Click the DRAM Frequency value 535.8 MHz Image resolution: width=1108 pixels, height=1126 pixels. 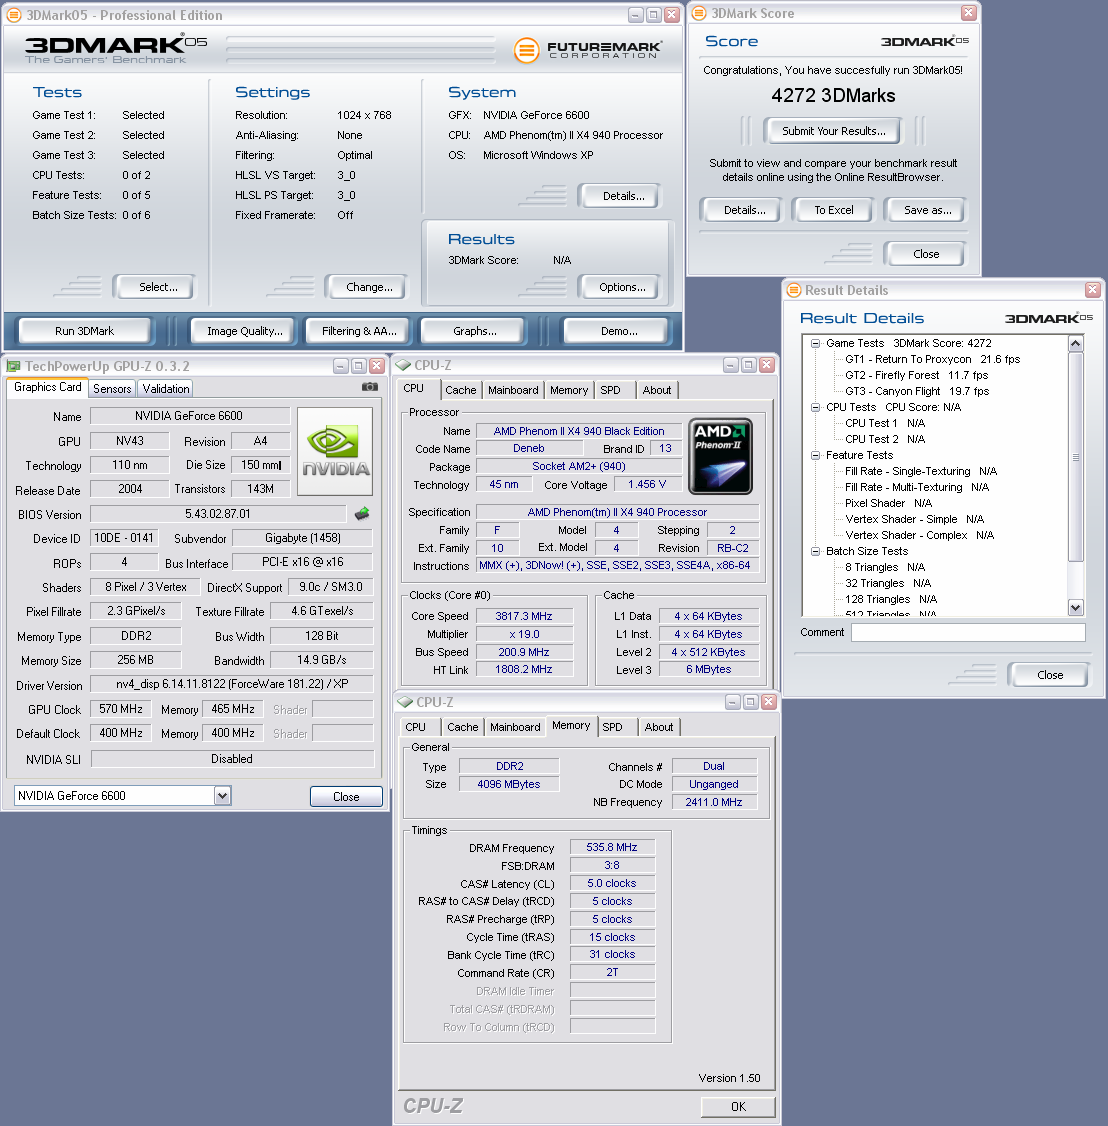(612, 847)
